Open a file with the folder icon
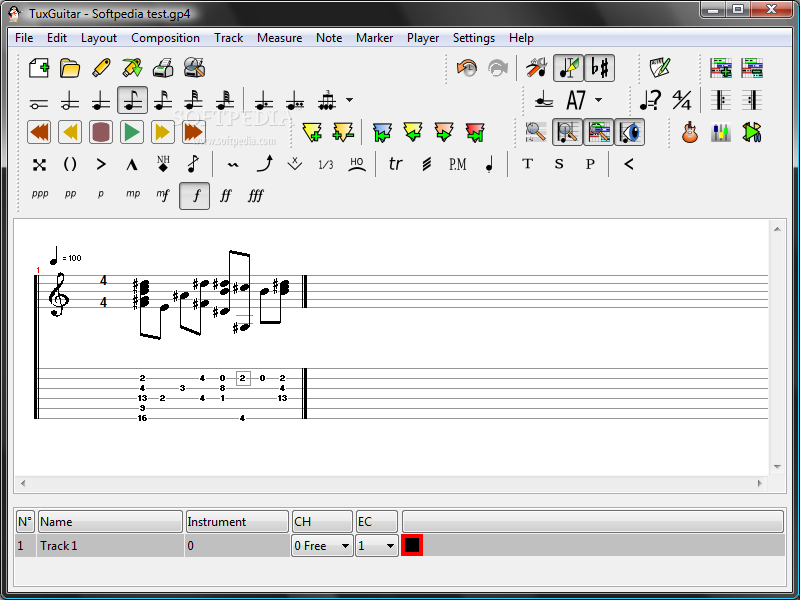This screenshot has width=800, height=600. tap(70, 68)
